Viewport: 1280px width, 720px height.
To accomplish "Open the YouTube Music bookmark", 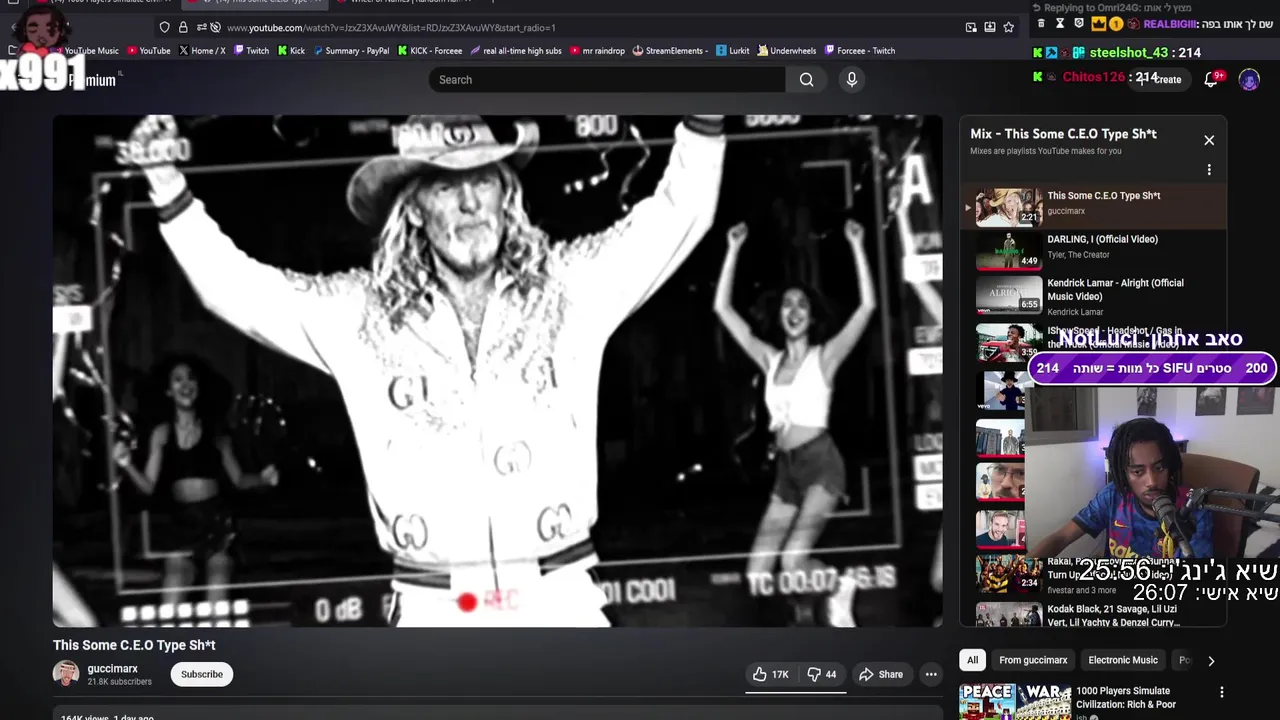I will (86, 51).
